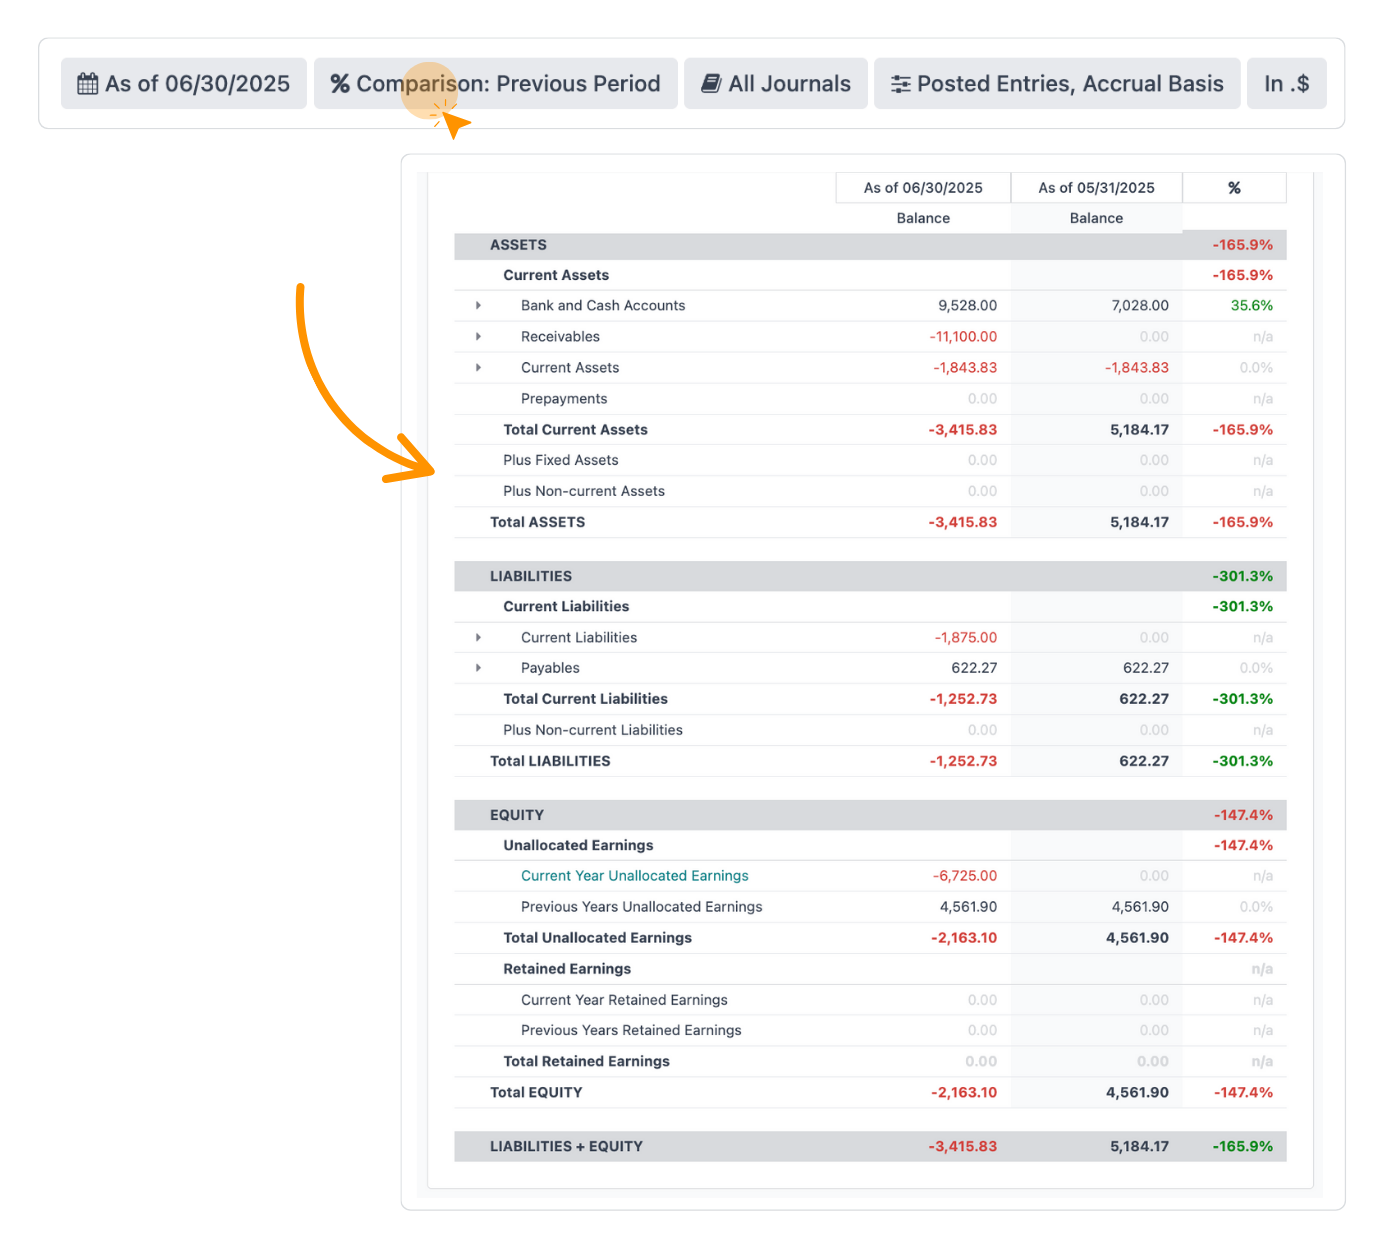
Task: Click the options sliders icon on Posted Entries filter
Action: (899, 83)
